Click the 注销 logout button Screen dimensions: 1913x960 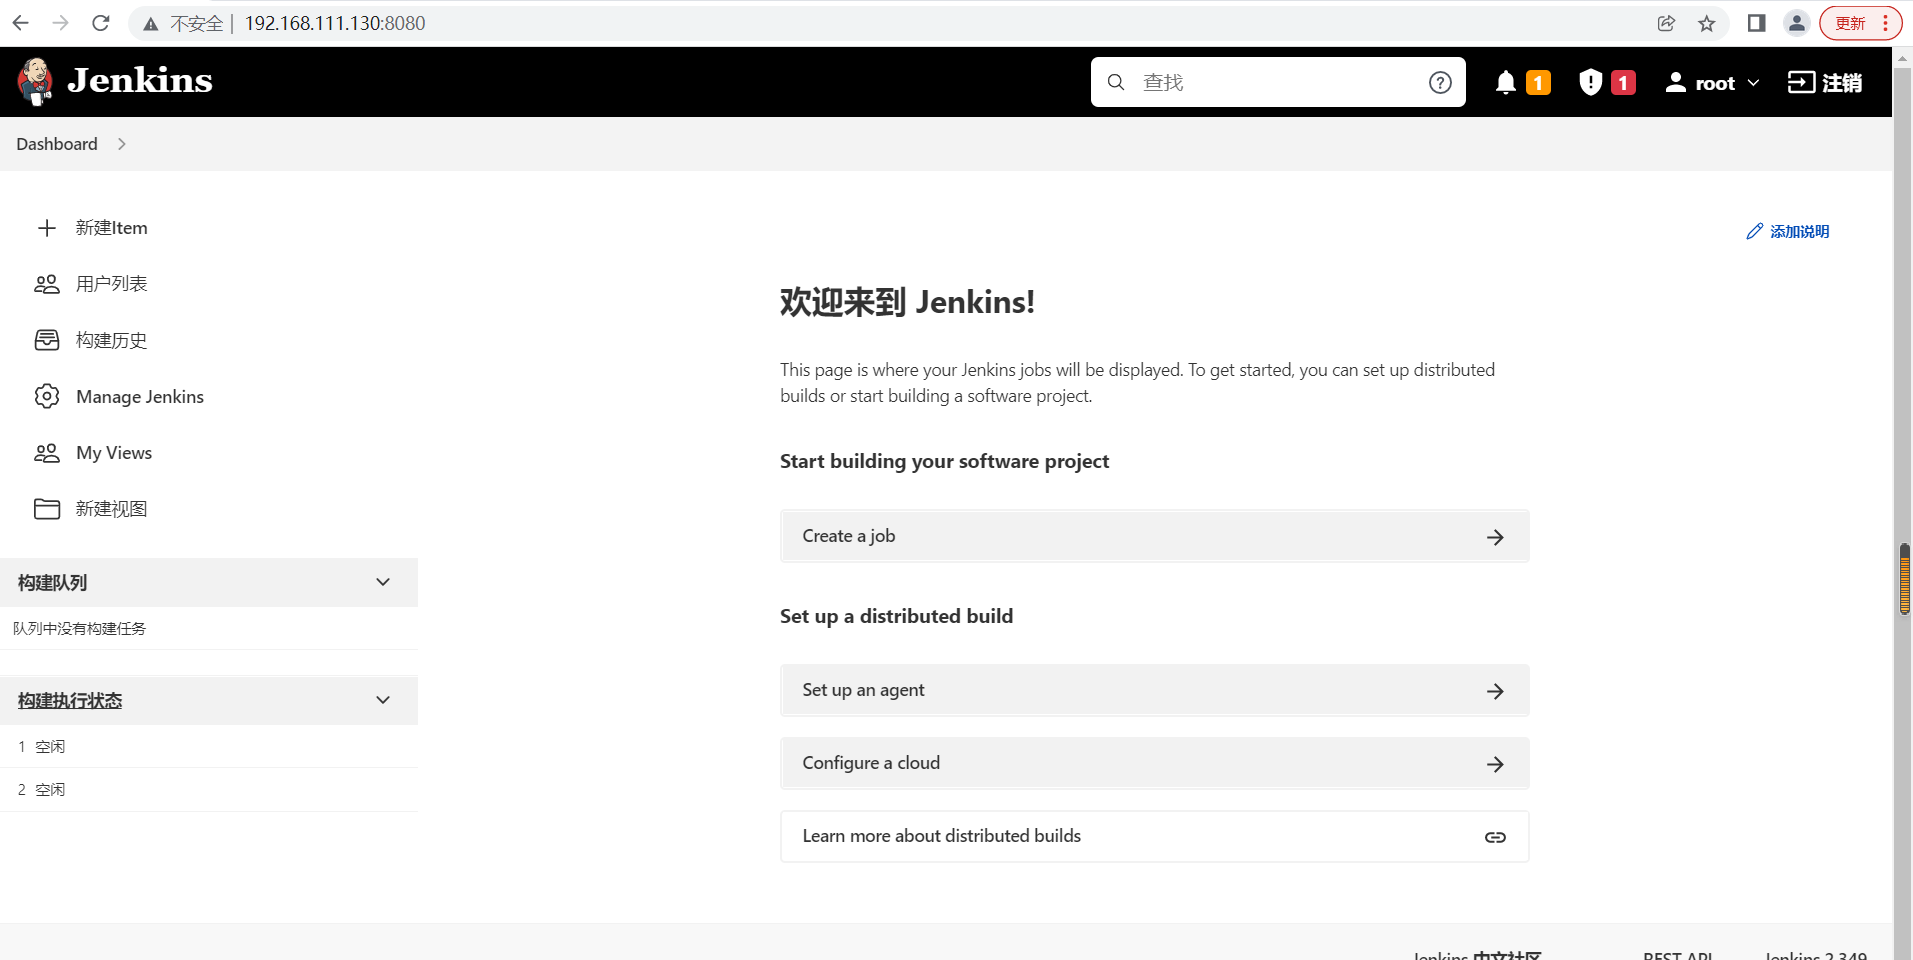click(x=1825, y=82)
